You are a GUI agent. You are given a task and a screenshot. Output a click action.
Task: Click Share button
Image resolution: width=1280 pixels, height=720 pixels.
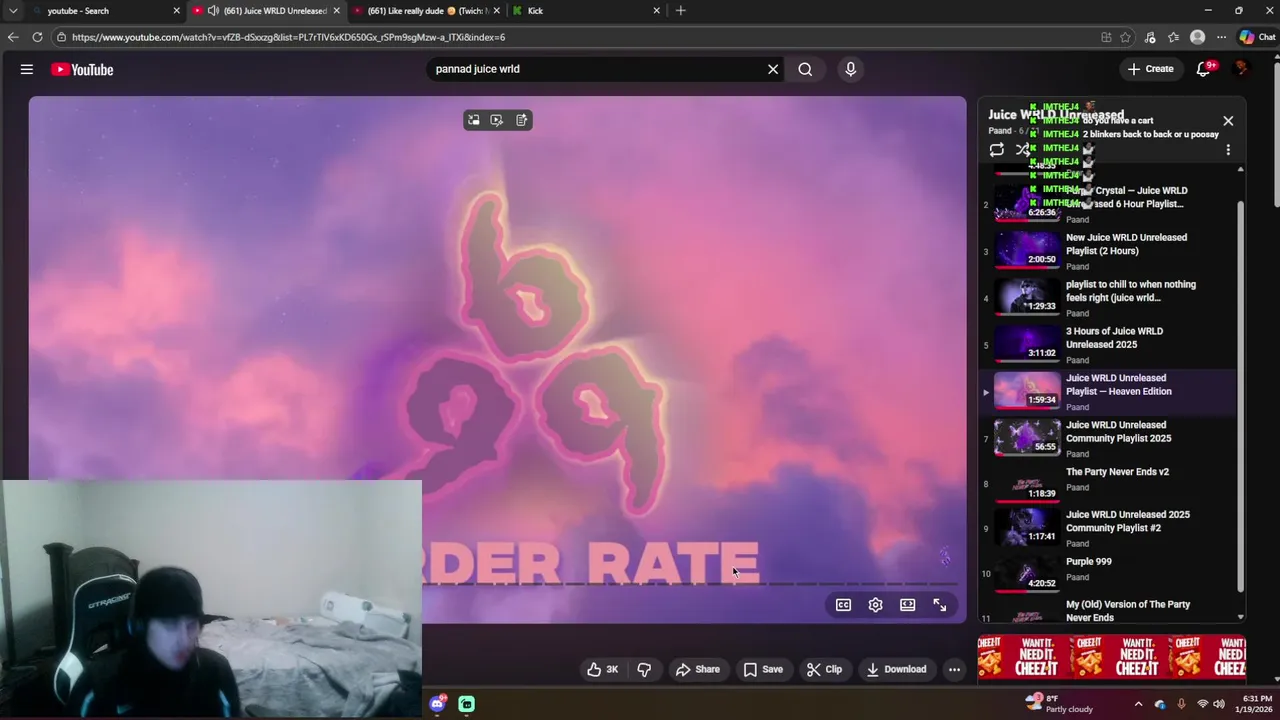[697, 669]
